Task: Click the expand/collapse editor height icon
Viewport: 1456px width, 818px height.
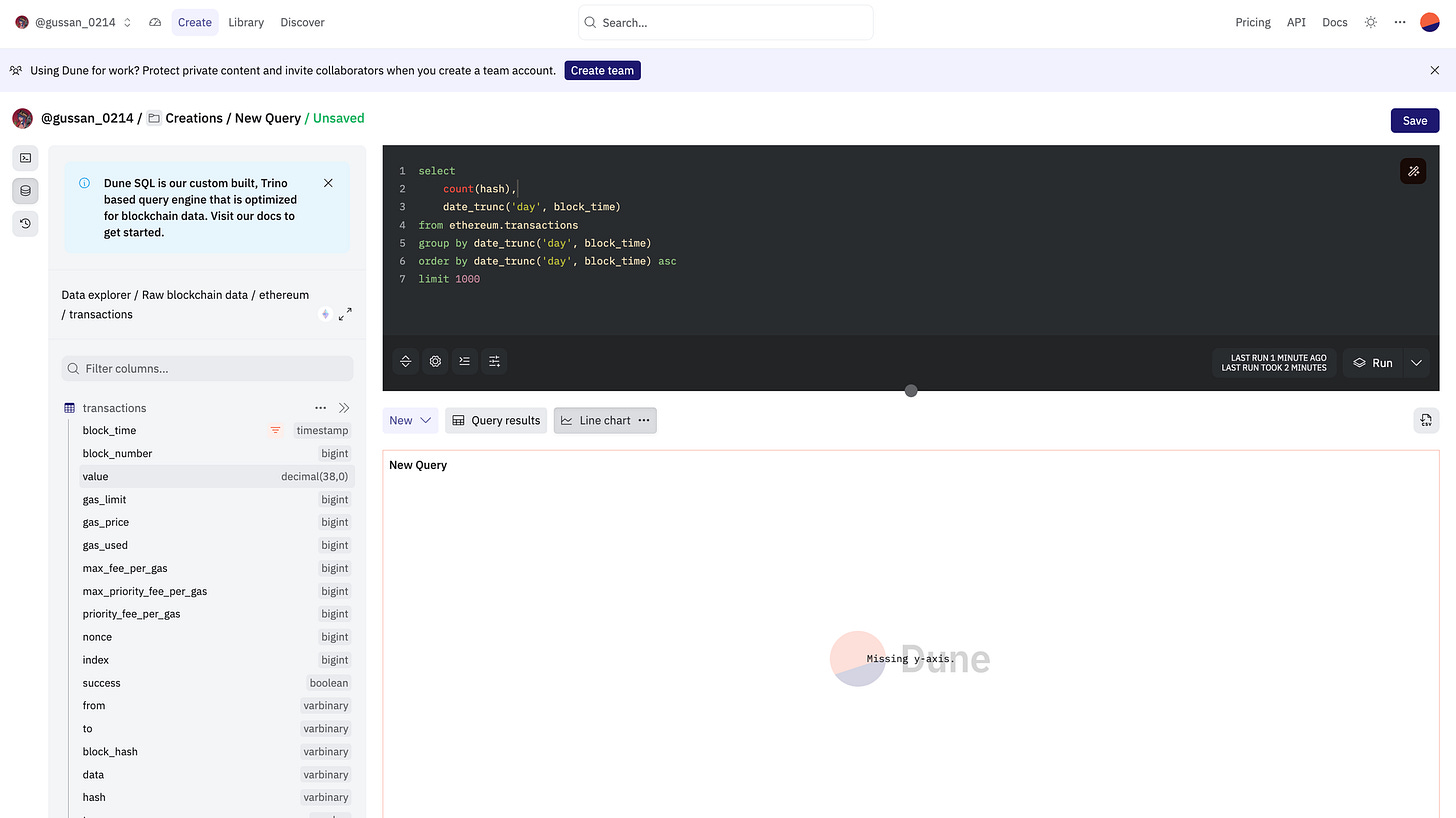Action: (406, 362)
